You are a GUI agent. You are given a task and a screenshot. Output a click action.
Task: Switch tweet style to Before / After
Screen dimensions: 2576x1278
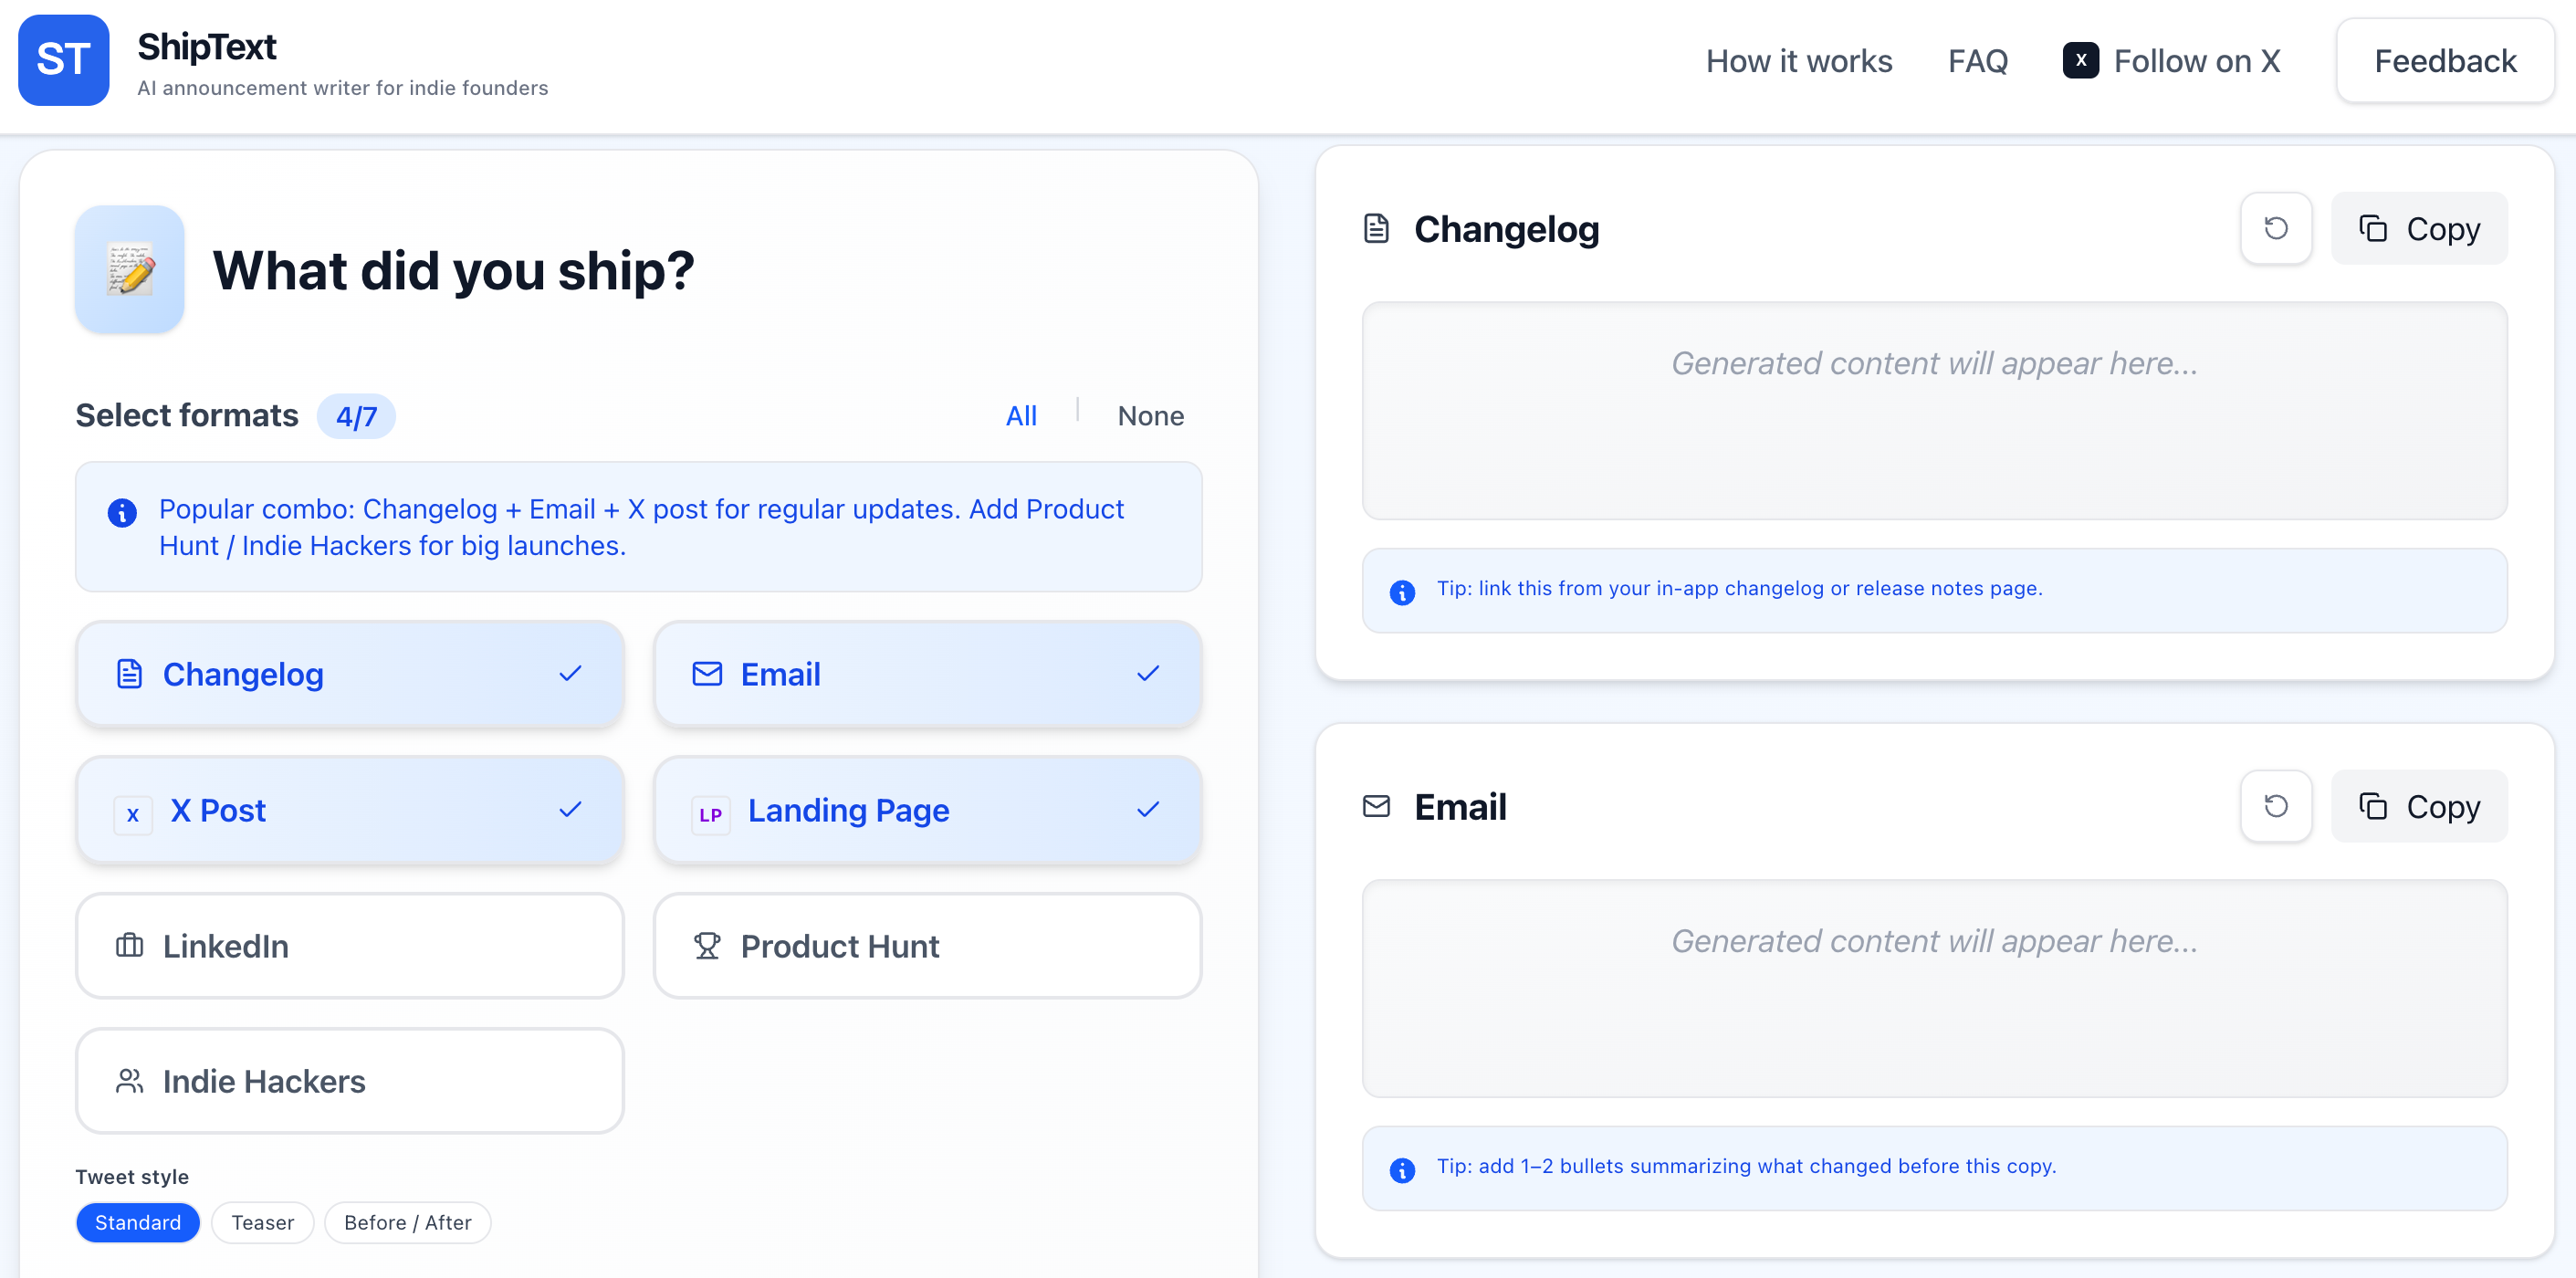pyautogui.click(x=407, y=1222)
